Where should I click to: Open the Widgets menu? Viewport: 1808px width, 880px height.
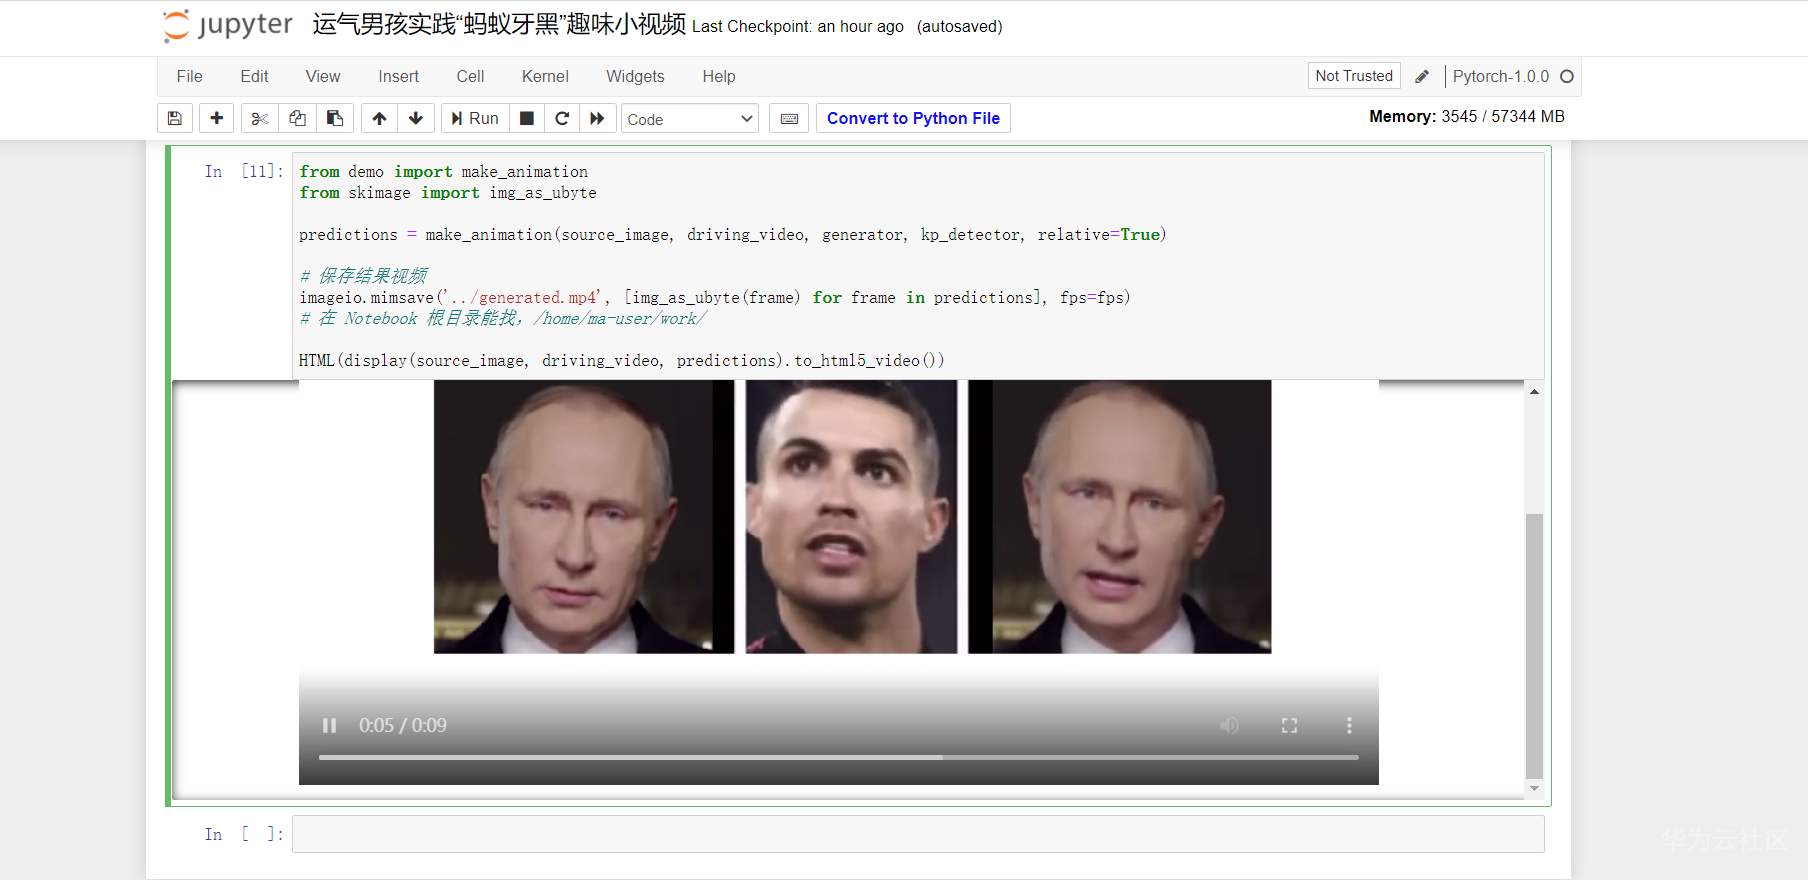click(635, 76)
